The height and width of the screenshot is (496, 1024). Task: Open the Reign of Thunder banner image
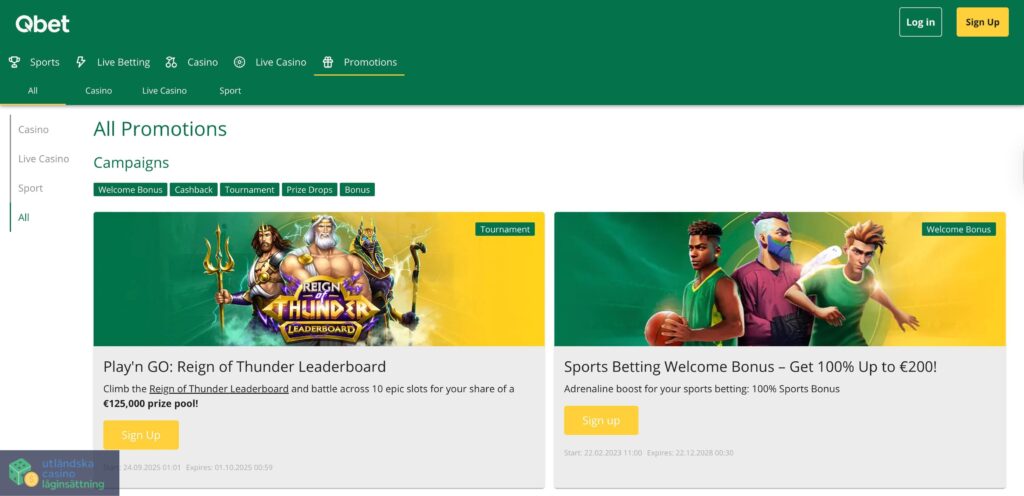(x=319, y=279)
